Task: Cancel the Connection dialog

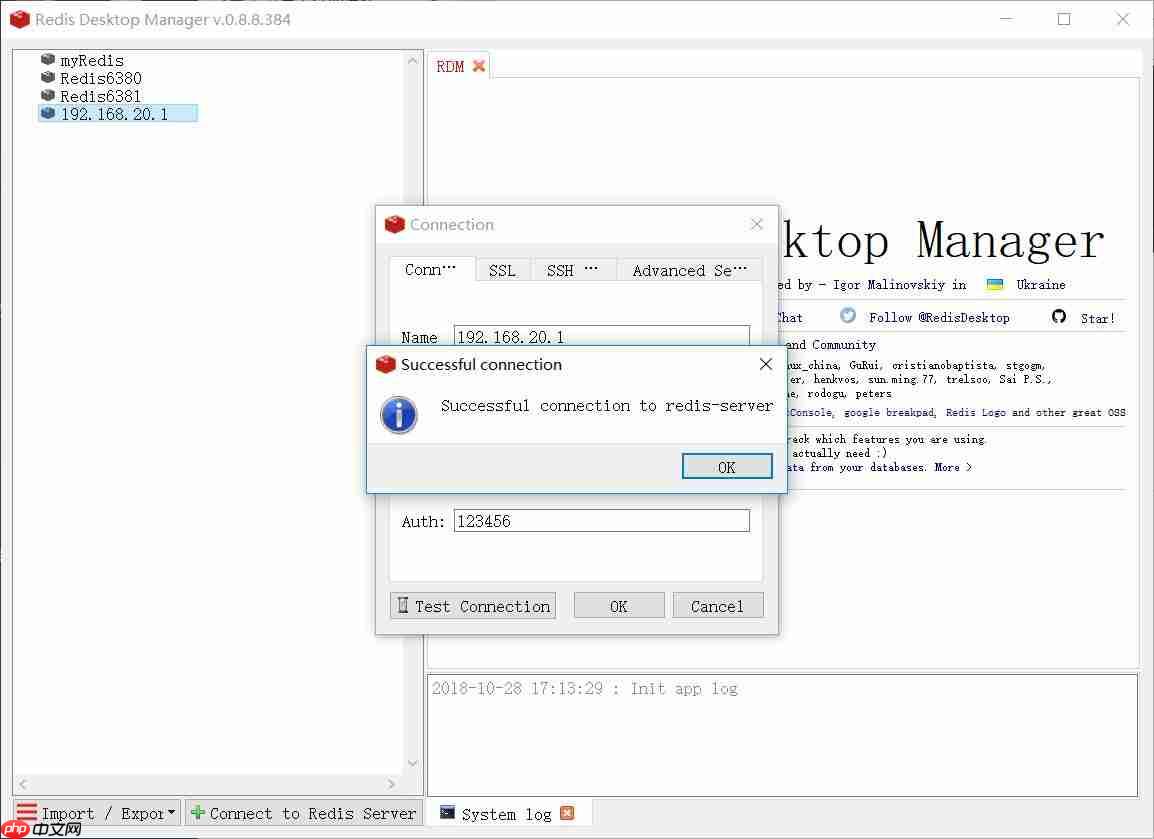Action: click(x=718, y=606)
